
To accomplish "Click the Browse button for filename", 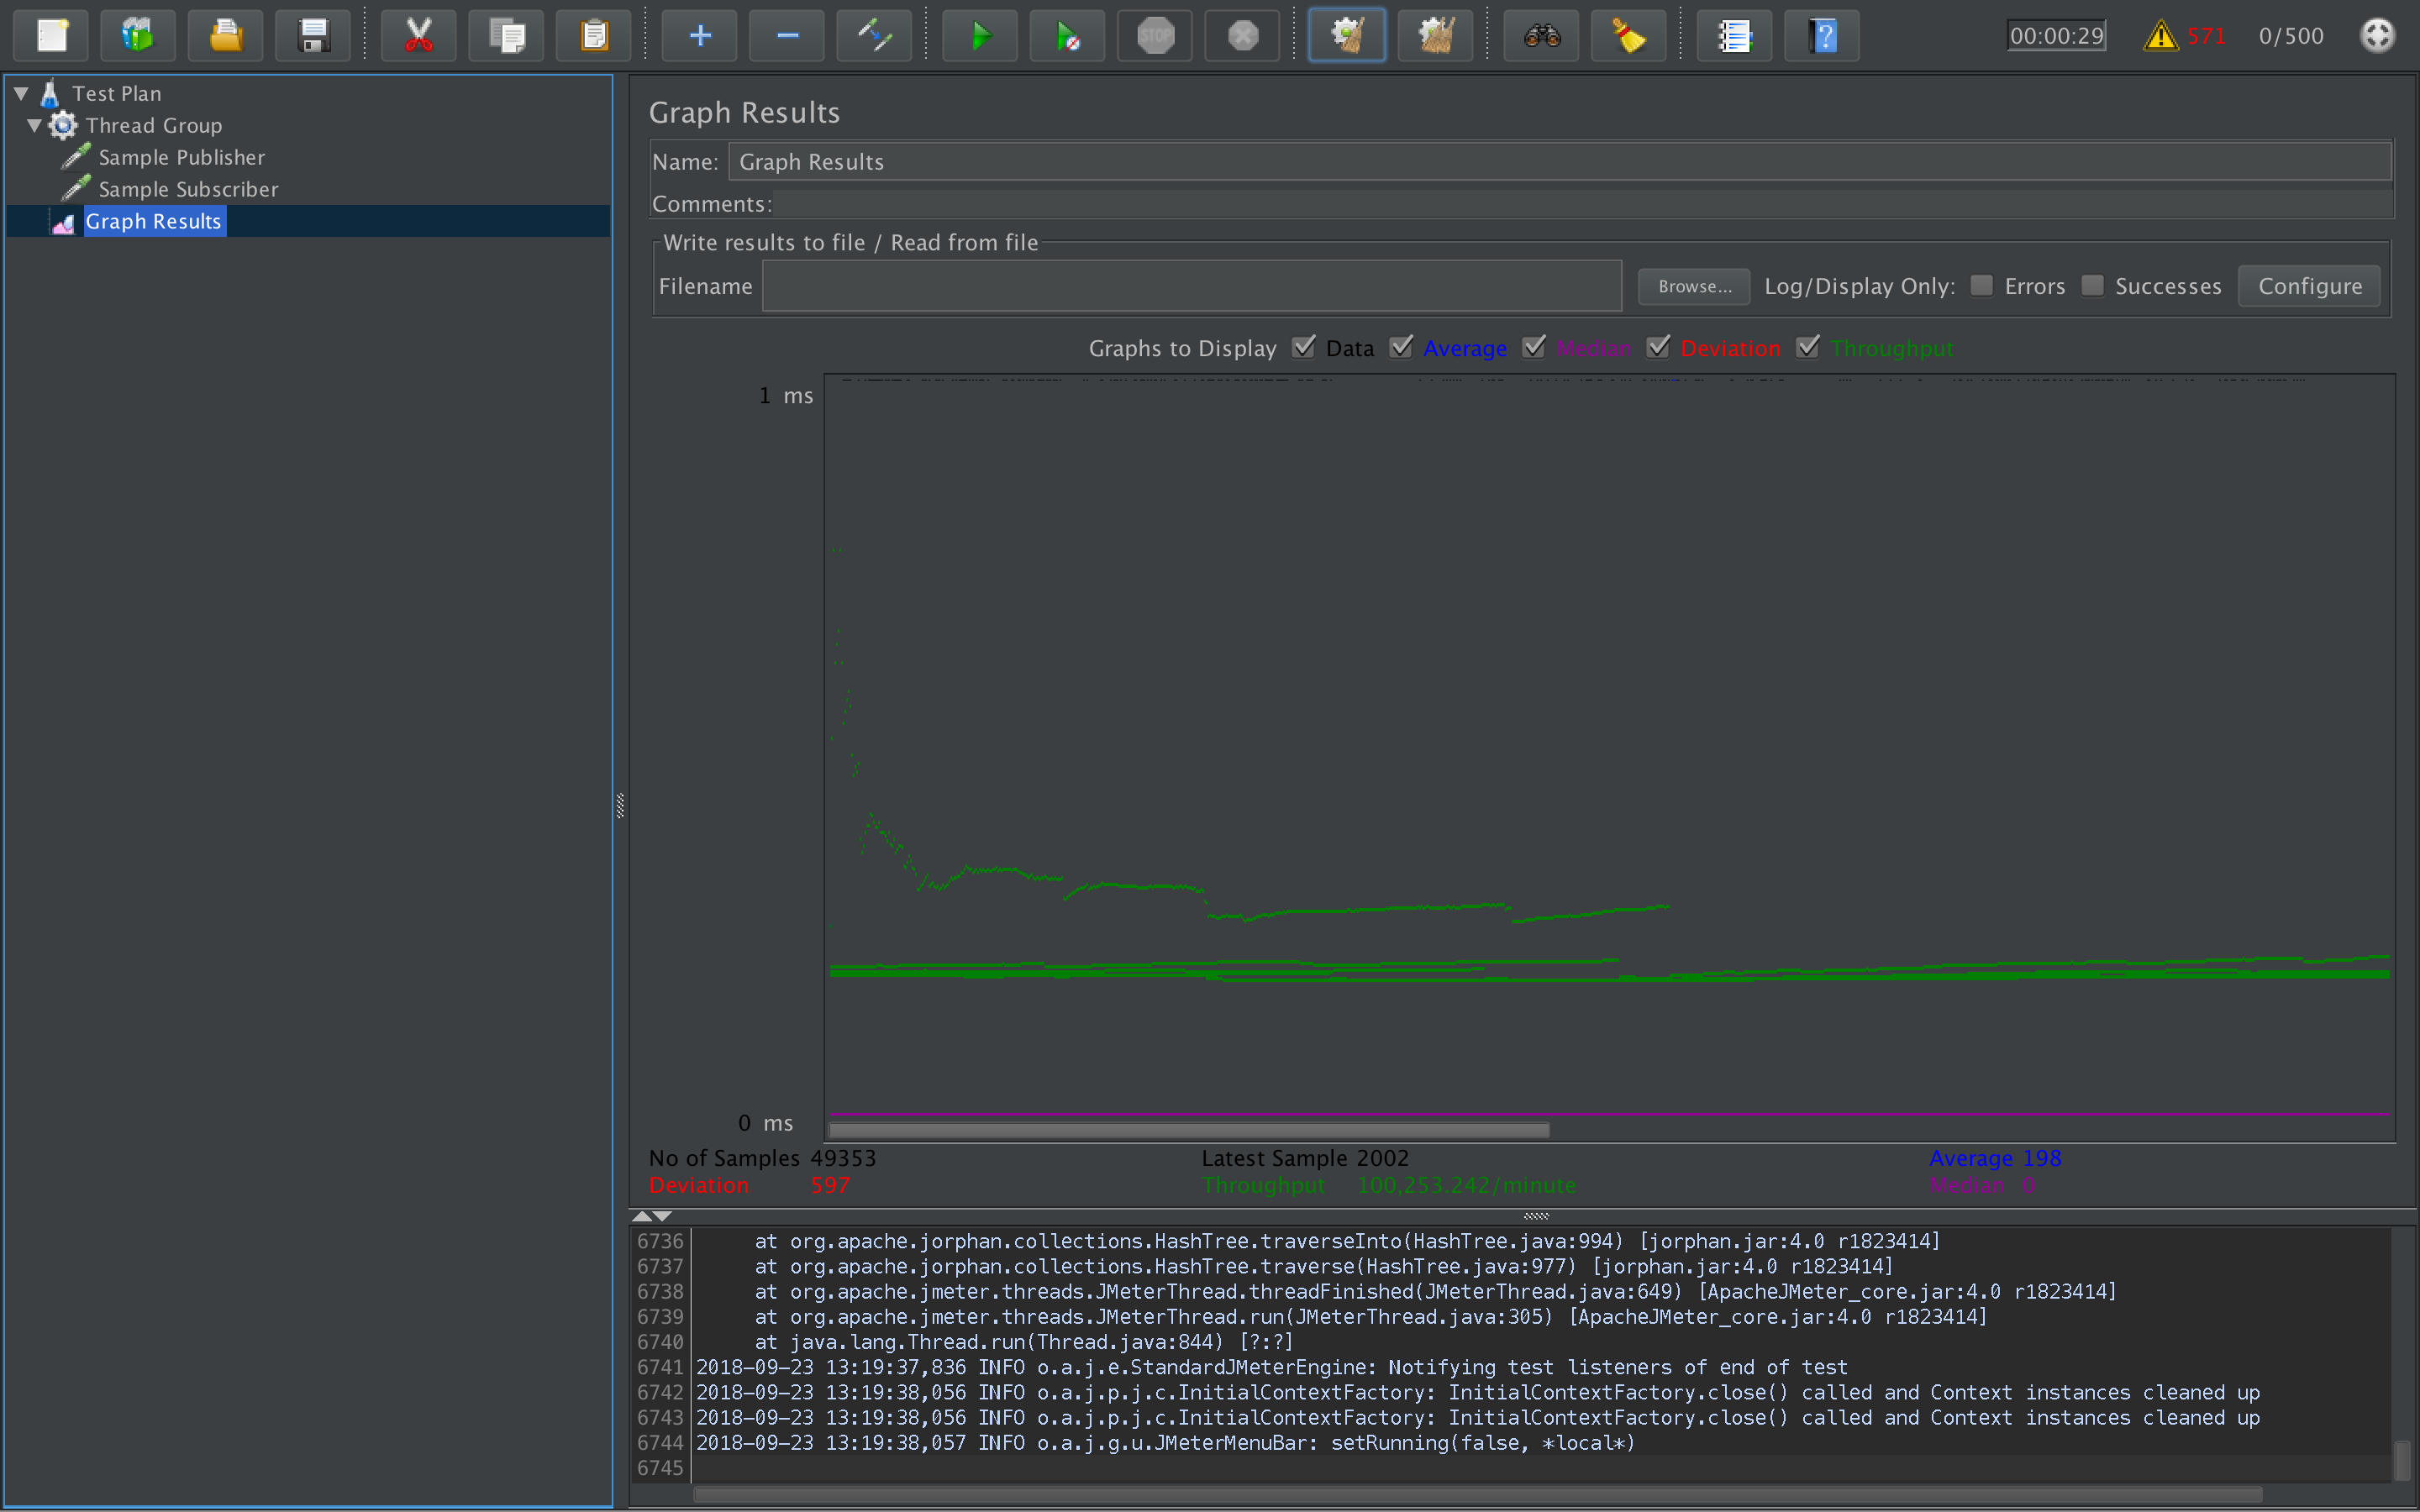I will coord(1691,286).
